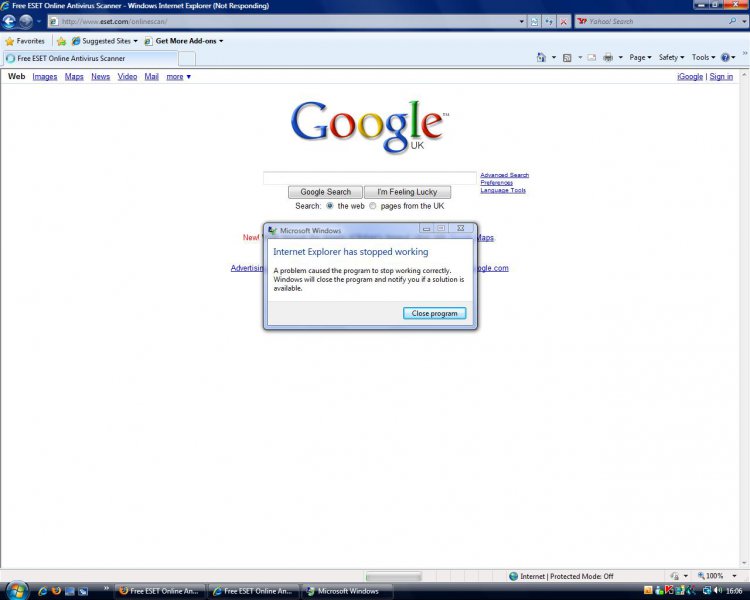
Task: Launch Firefox from Quick Launch
Action: [x=56, y=591]
